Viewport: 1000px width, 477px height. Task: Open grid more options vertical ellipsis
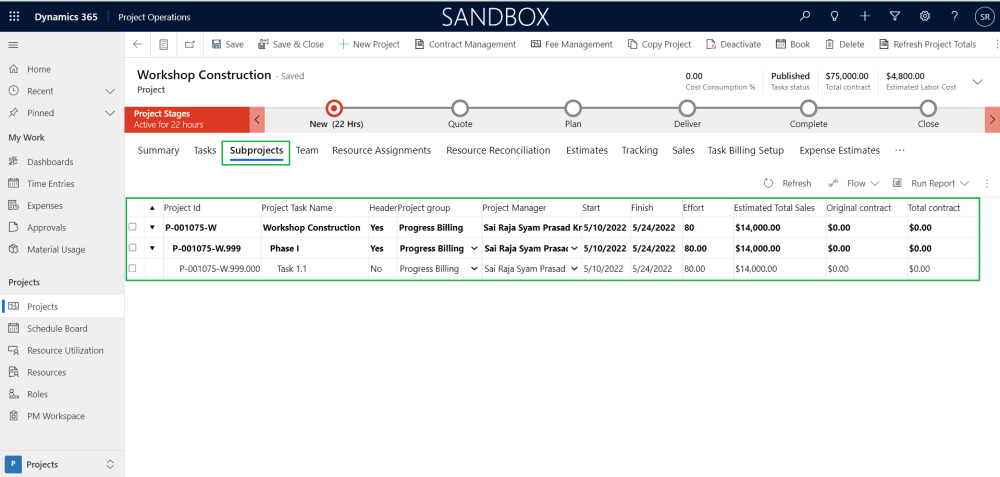pos(987,183)
